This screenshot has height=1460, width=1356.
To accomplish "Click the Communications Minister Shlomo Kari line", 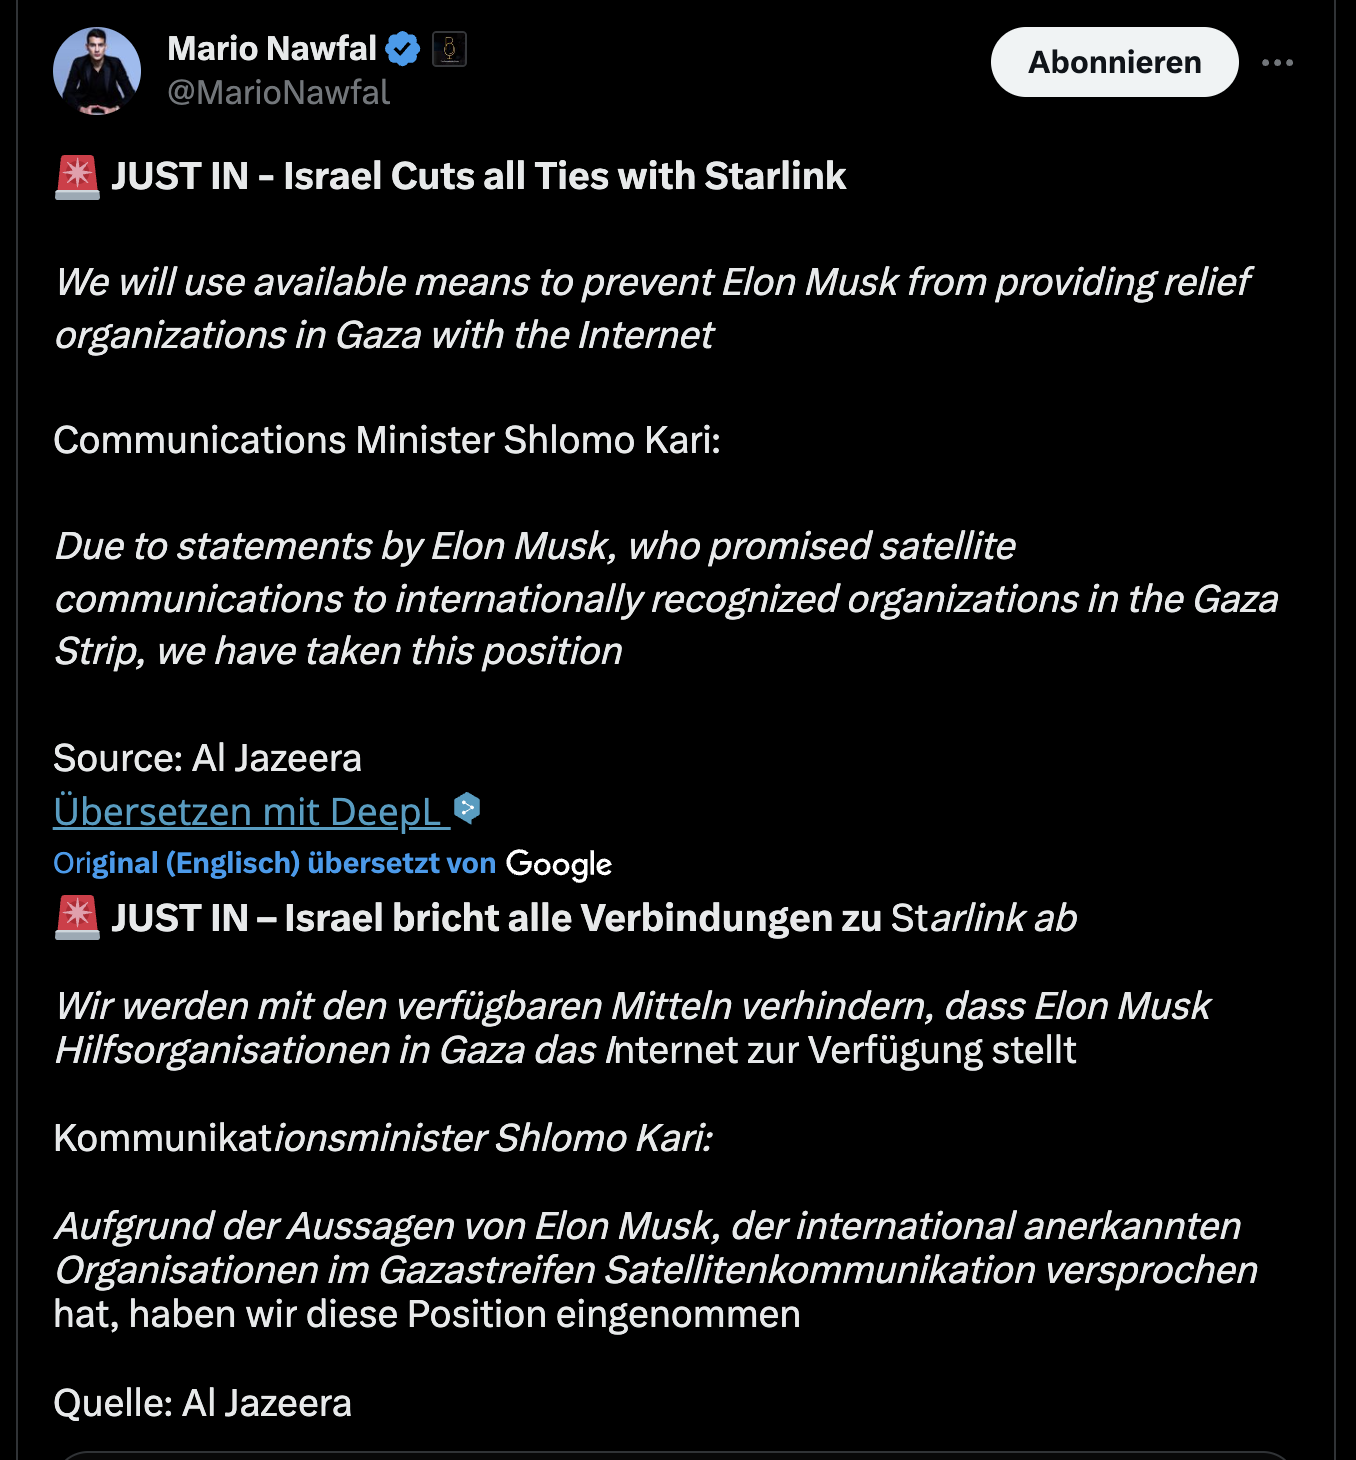I will tap(386, 440).
